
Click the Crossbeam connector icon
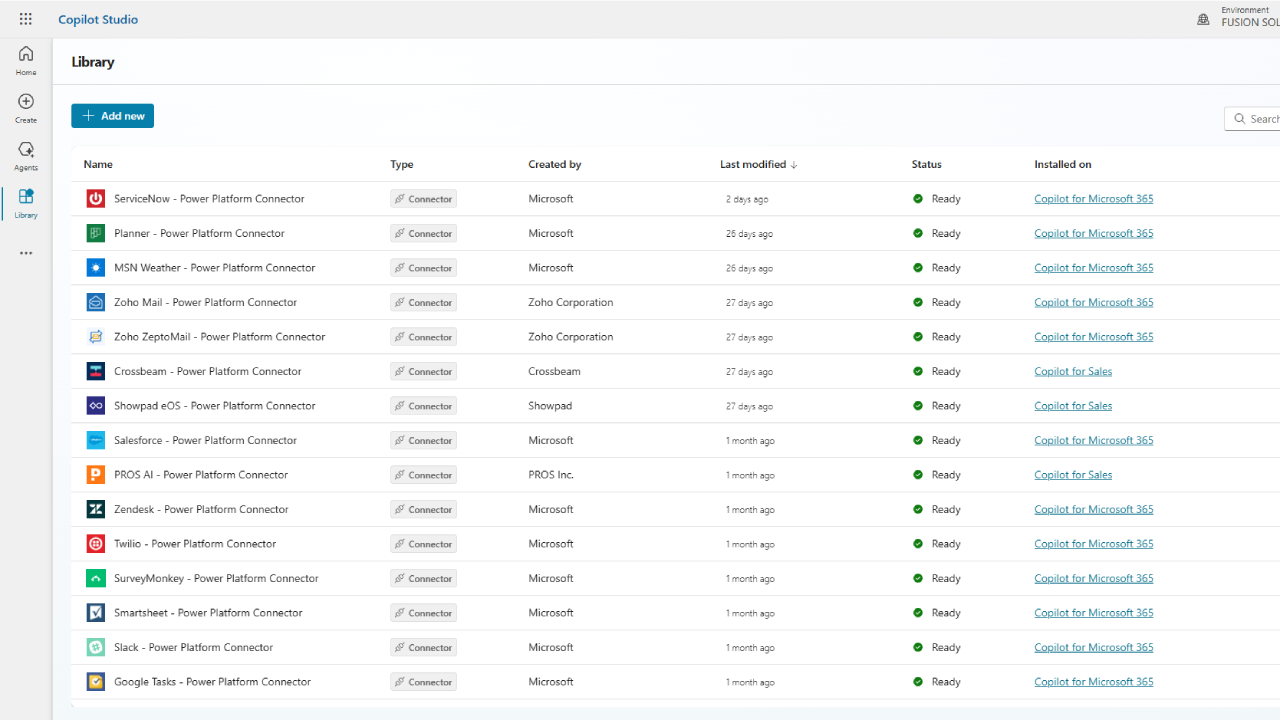(x=95, y=371)
